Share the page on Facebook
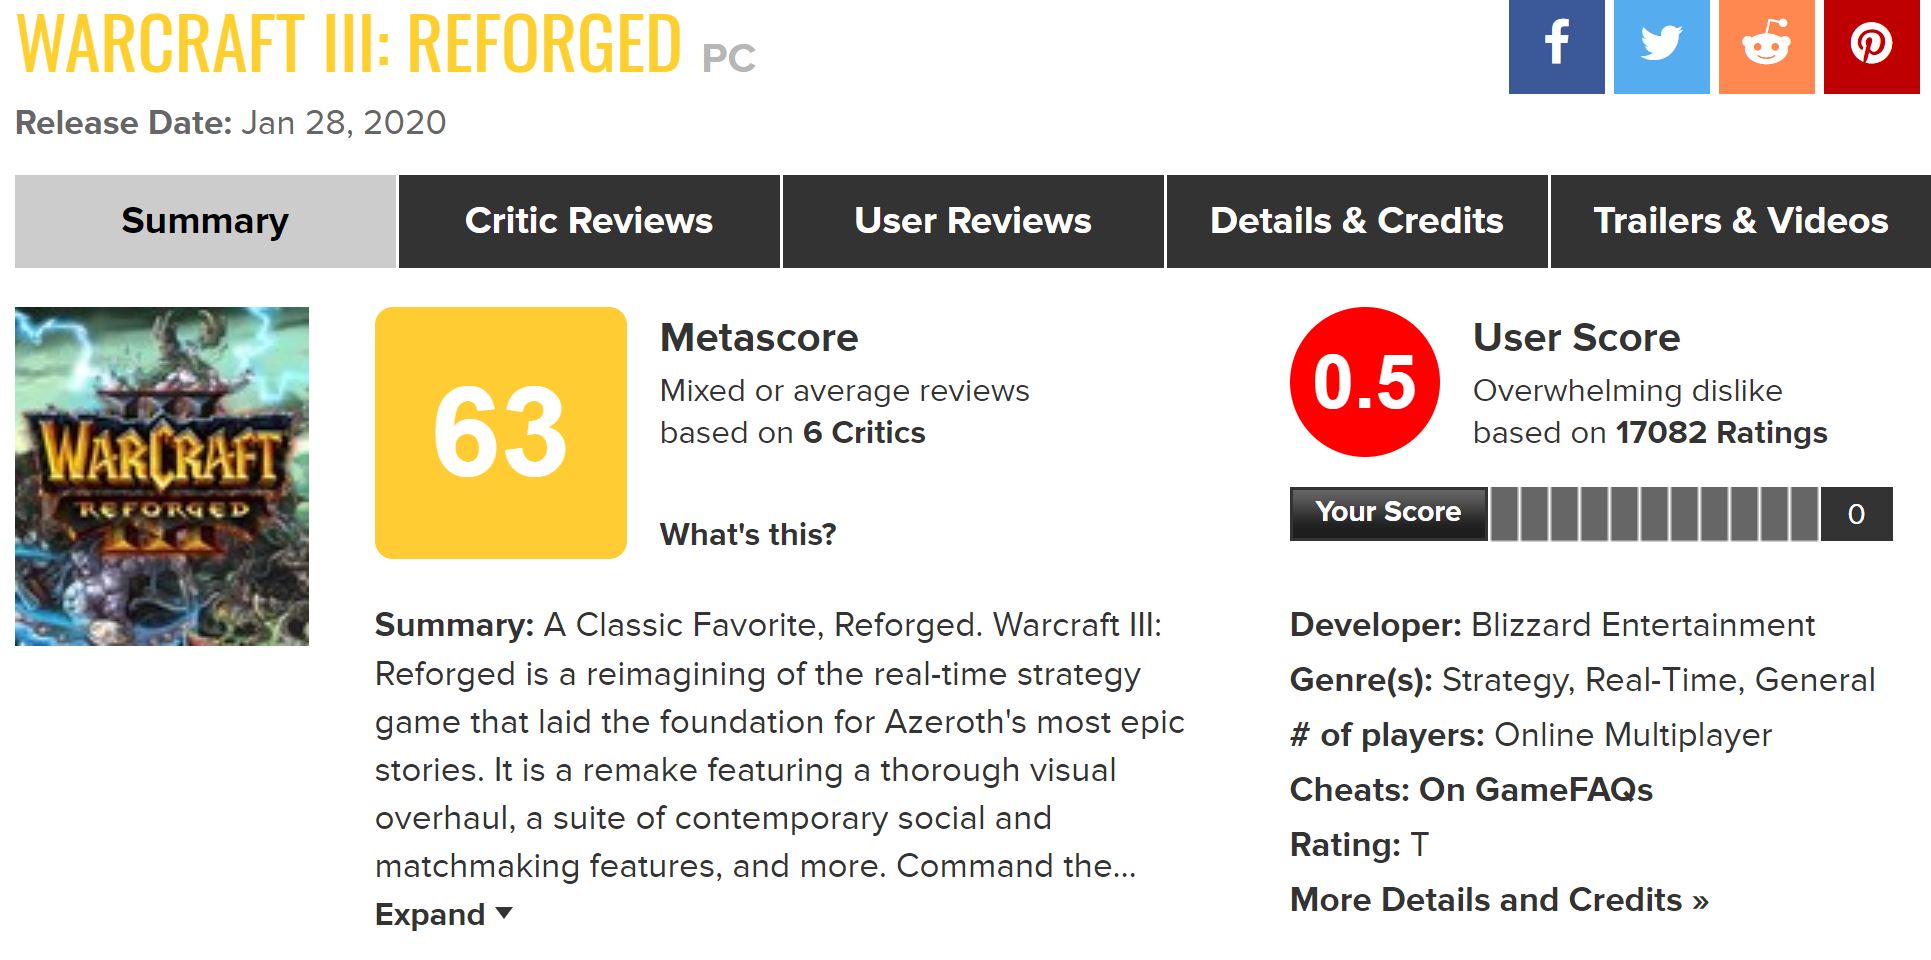1931x960 pixels. click(1556, 46)
